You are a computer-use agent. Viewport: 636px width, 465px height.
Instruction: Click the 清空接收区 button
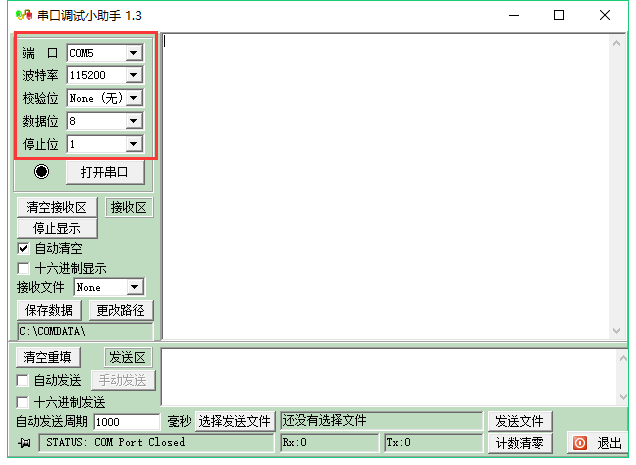click(57, 207)
